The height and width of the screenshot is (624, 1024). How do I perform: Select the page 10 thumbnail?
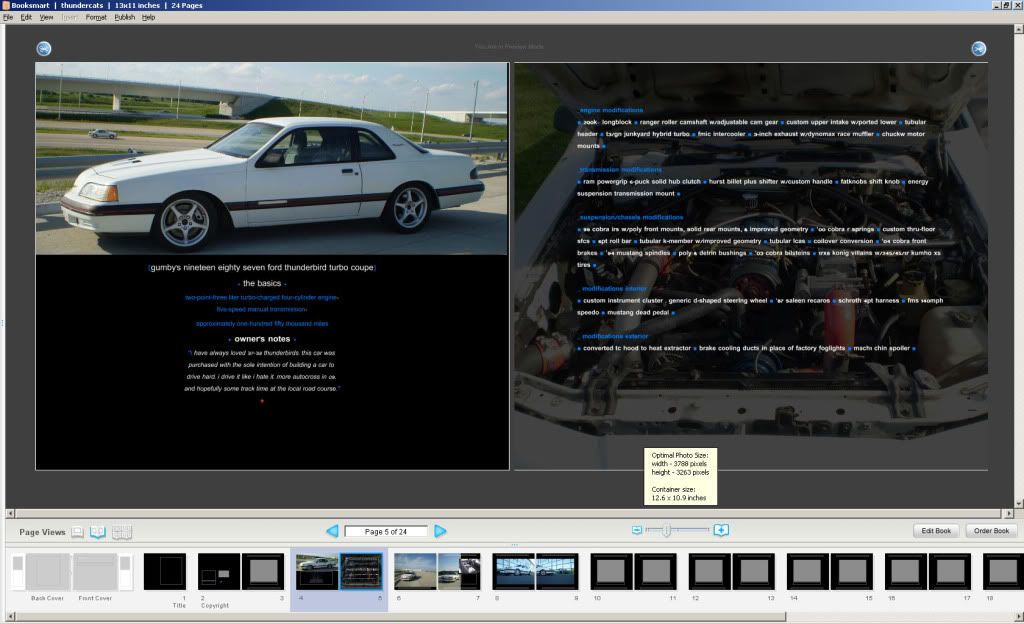(x=611, y=571)
